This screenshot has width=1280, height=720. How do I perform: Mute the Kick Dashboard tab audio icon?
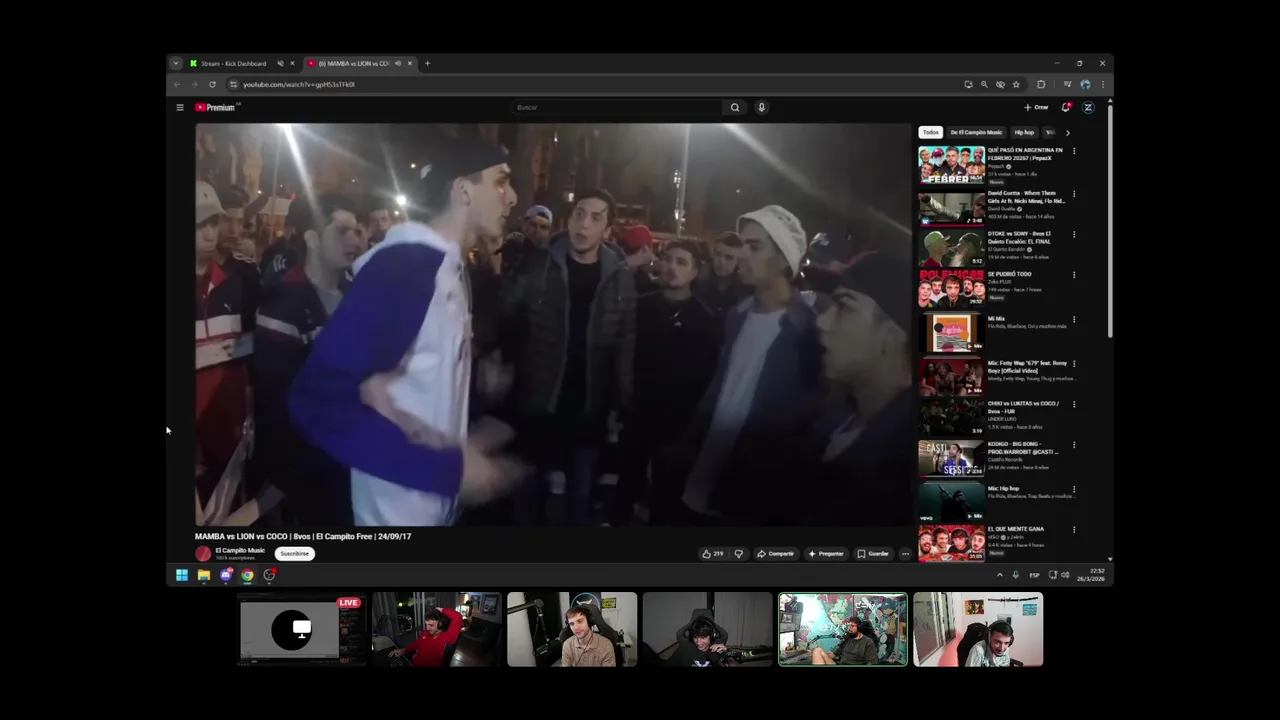280,63
